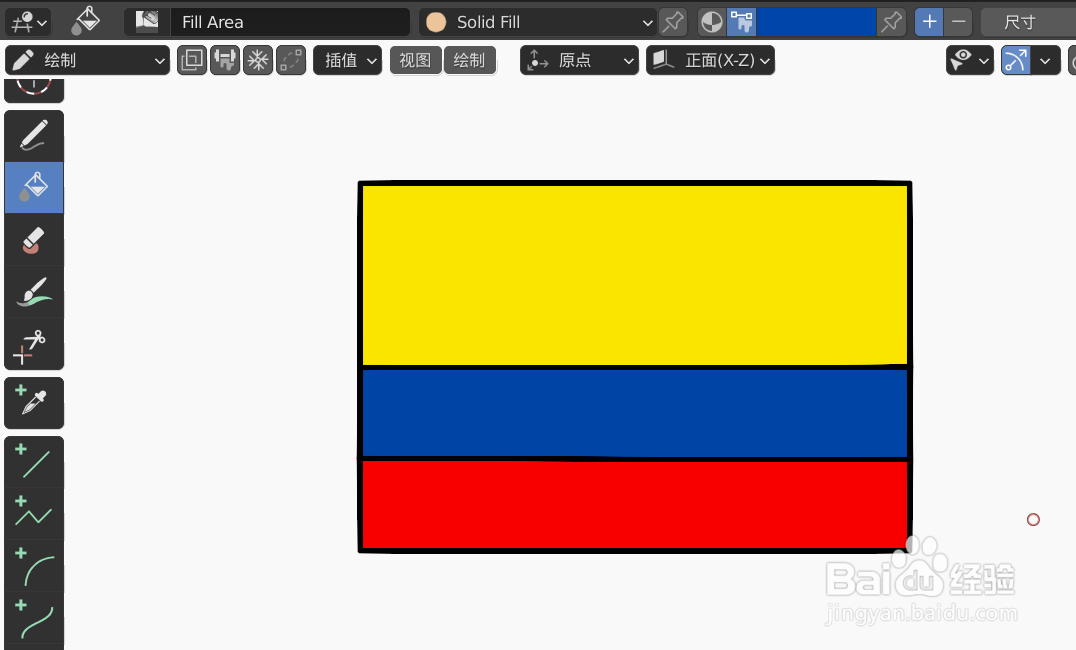Viewport: 1076px width, 650px height.
Task: Select the Eyedropper tool
Action: 34,403
